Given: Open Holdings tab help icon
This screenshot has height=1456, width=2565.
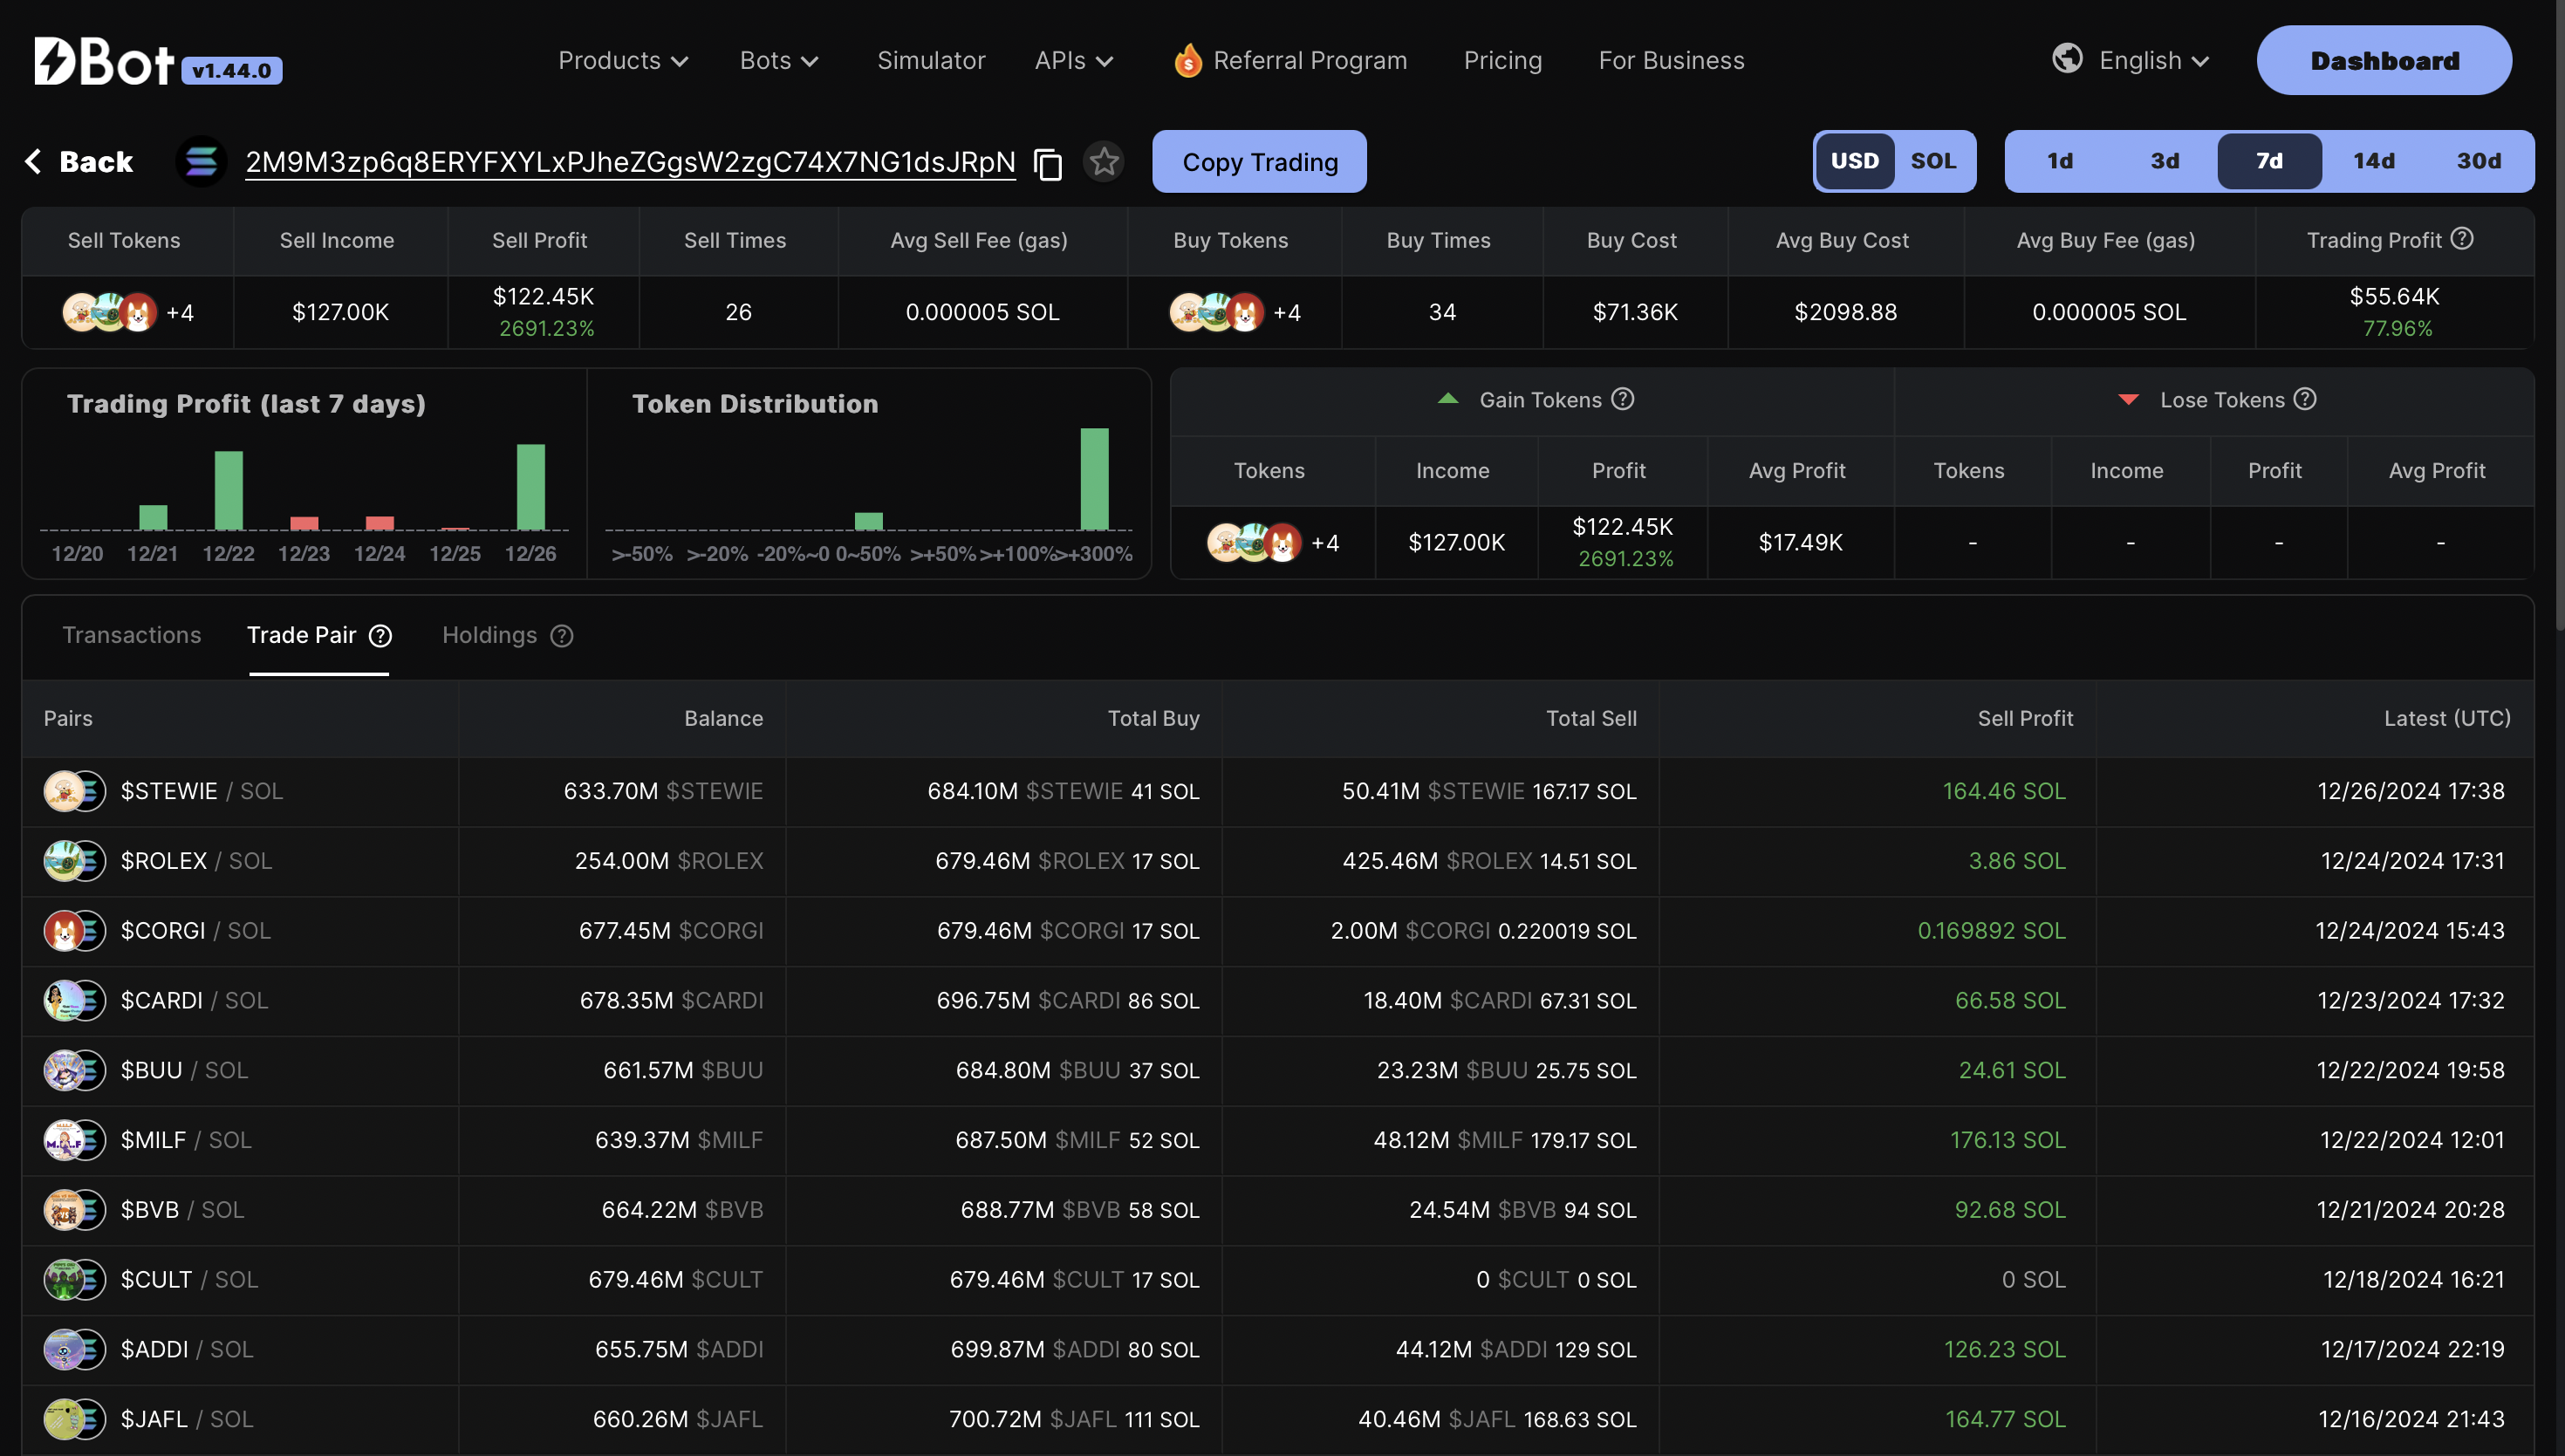Looking at the screenshot, I should tap(562, 635).
